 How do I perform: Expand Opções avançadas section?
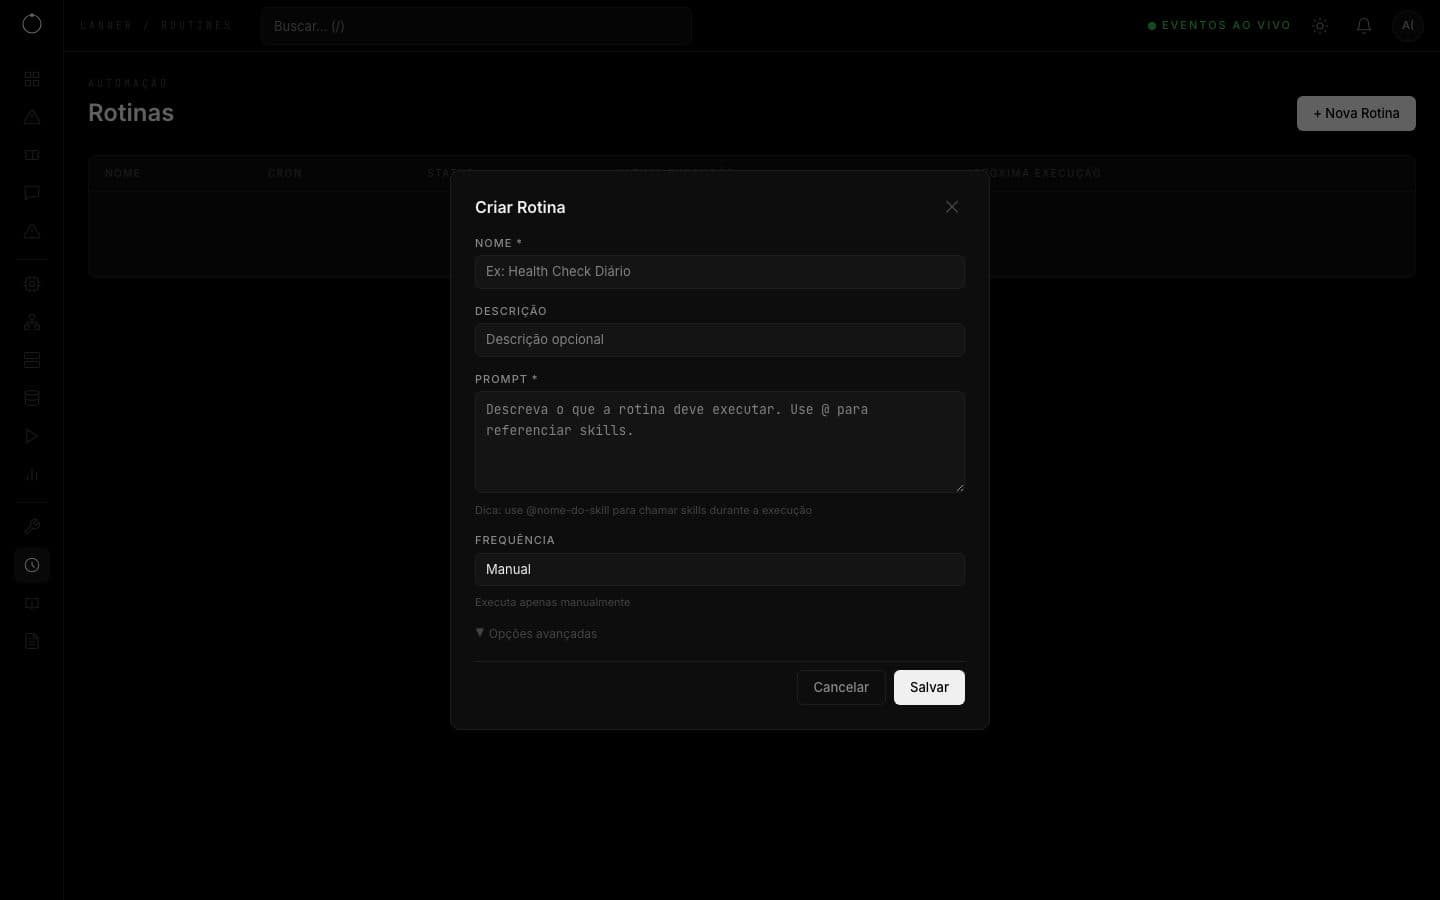(x=537, y=633)
